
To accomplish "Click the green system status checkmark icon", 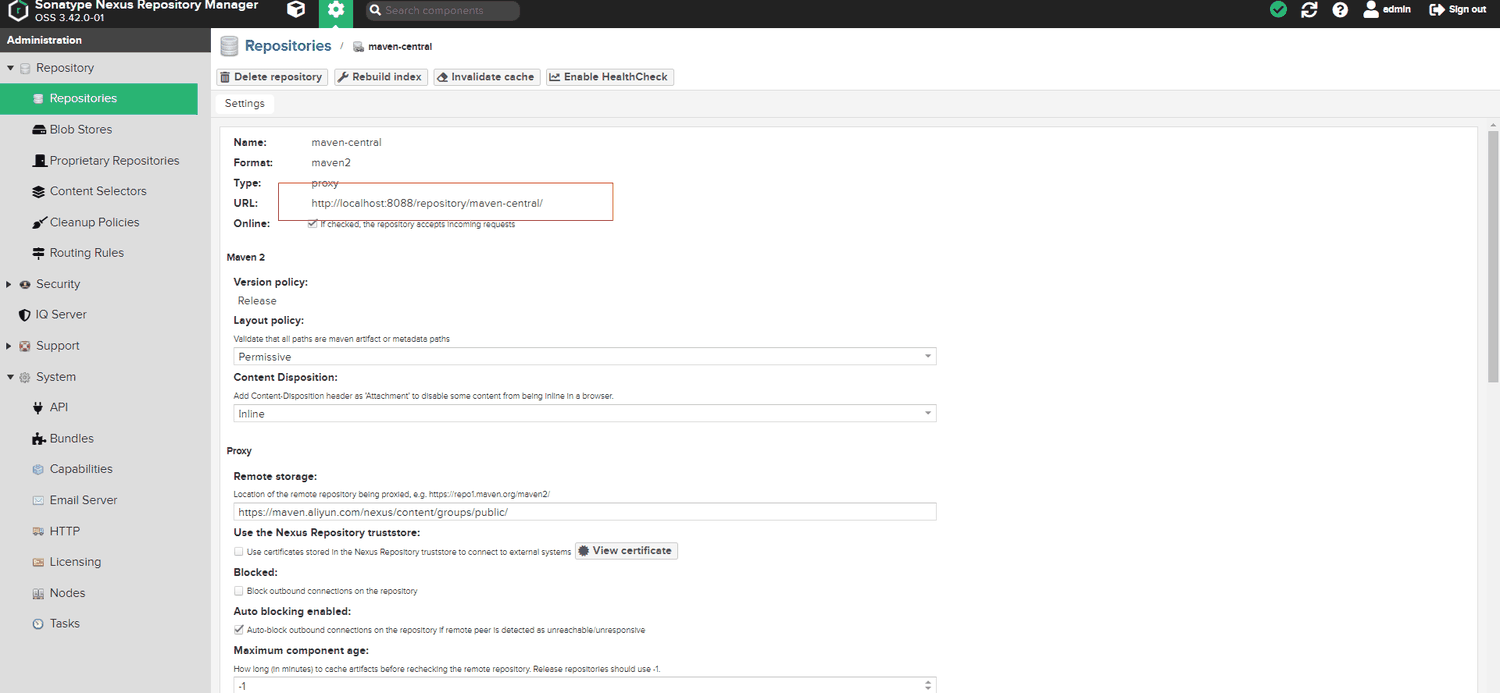I will coord(1278,9).
